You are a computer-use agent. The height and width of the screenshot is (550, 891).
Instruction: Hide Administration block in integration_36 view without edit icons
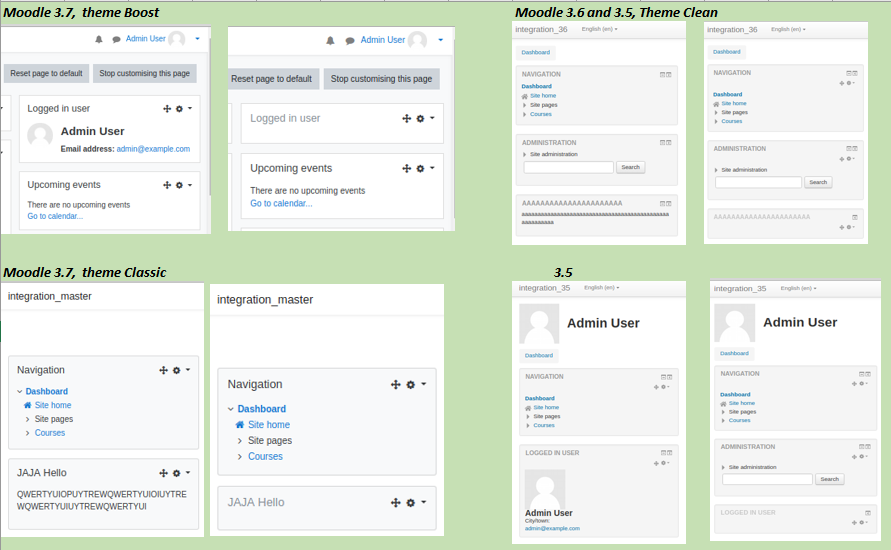pyautogui.click(x=663, y=143)
